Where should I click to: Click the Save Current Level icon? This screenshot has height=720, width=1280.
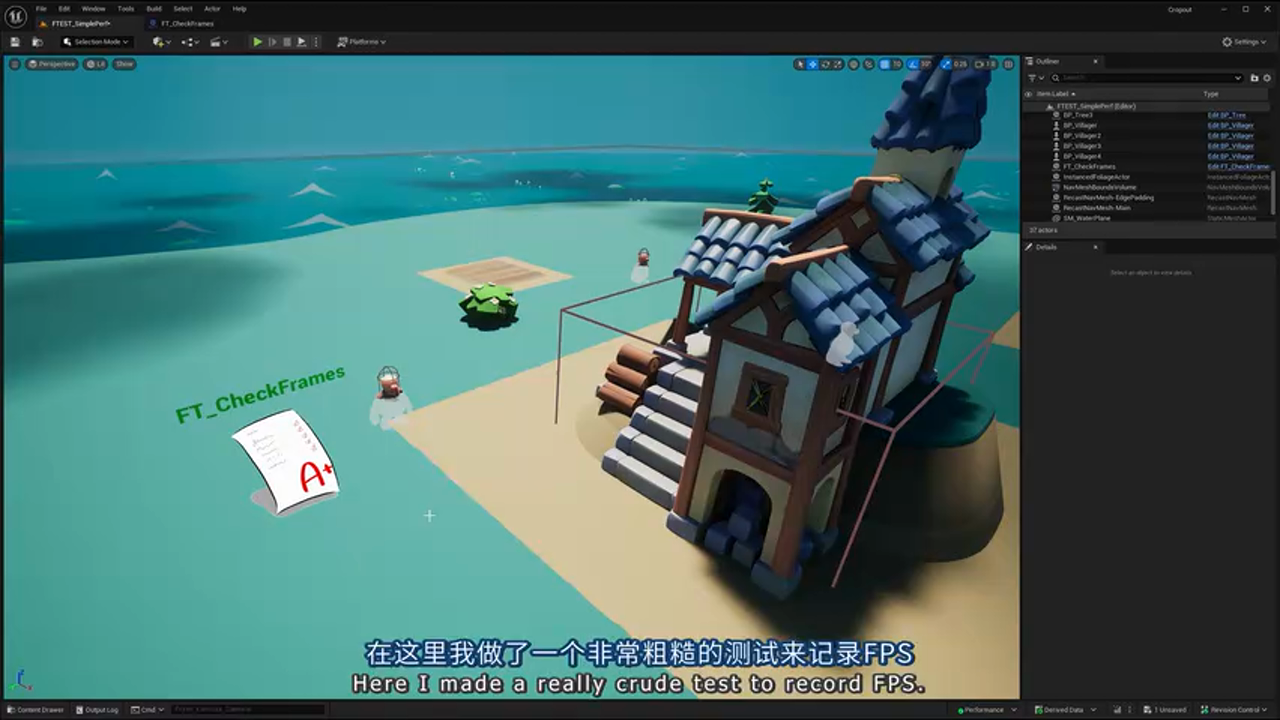coord(14,41)
